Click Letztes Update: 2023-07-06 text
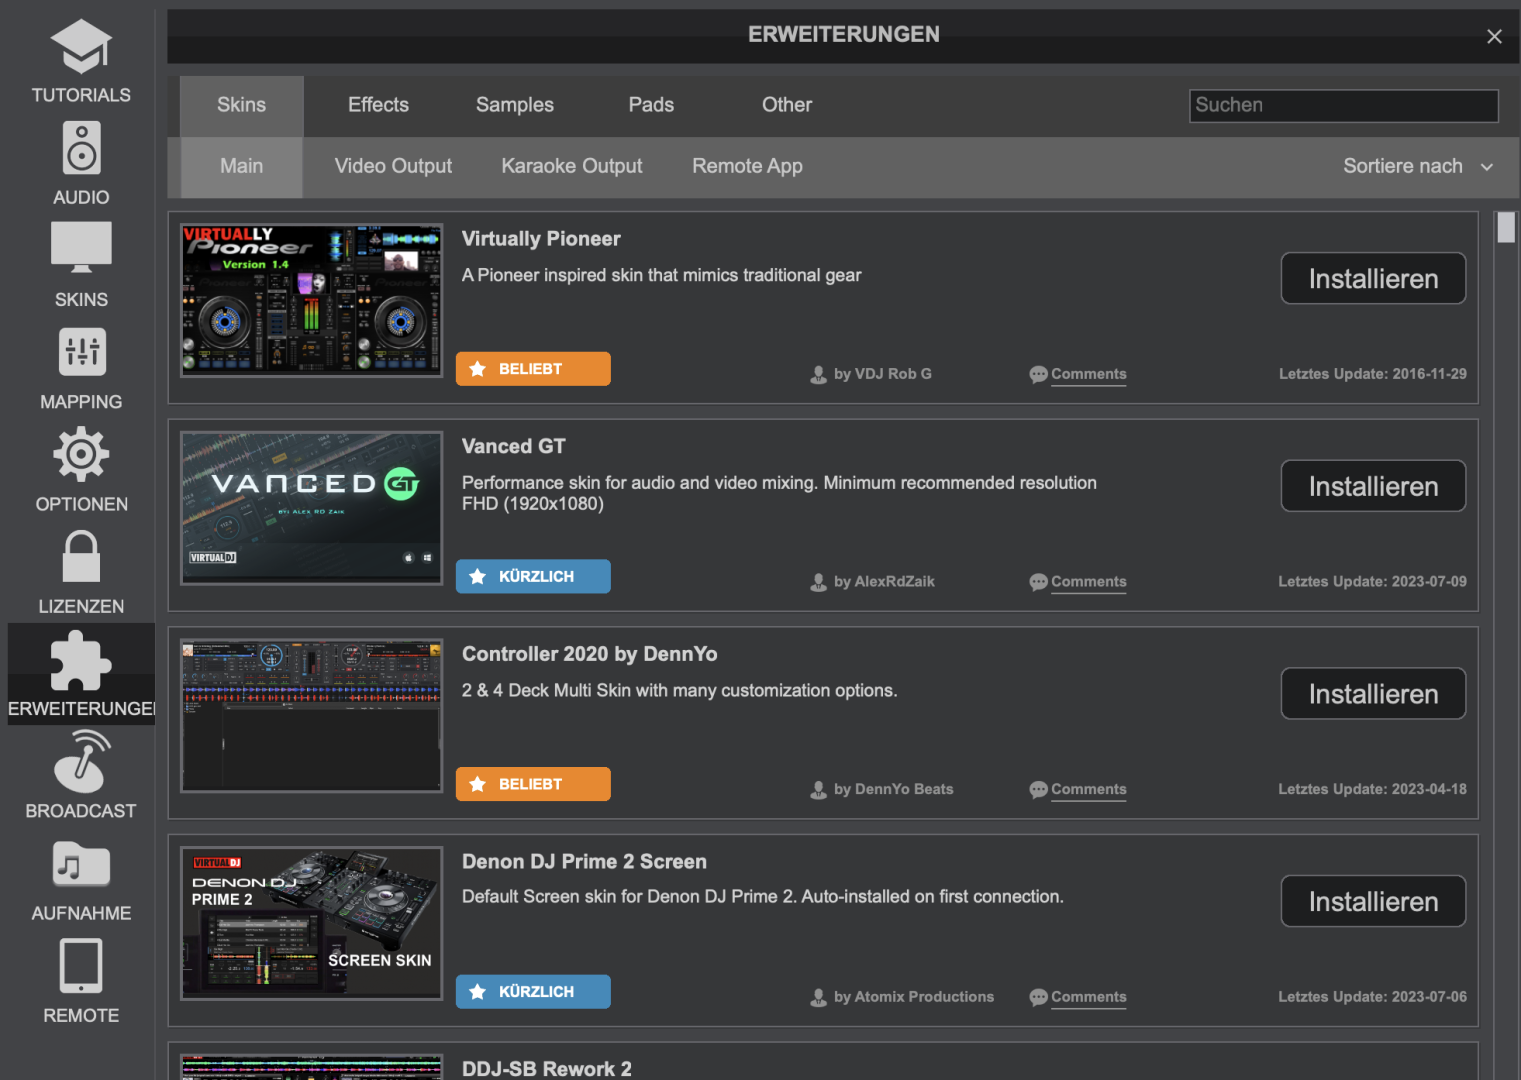 click(1372, 997)
